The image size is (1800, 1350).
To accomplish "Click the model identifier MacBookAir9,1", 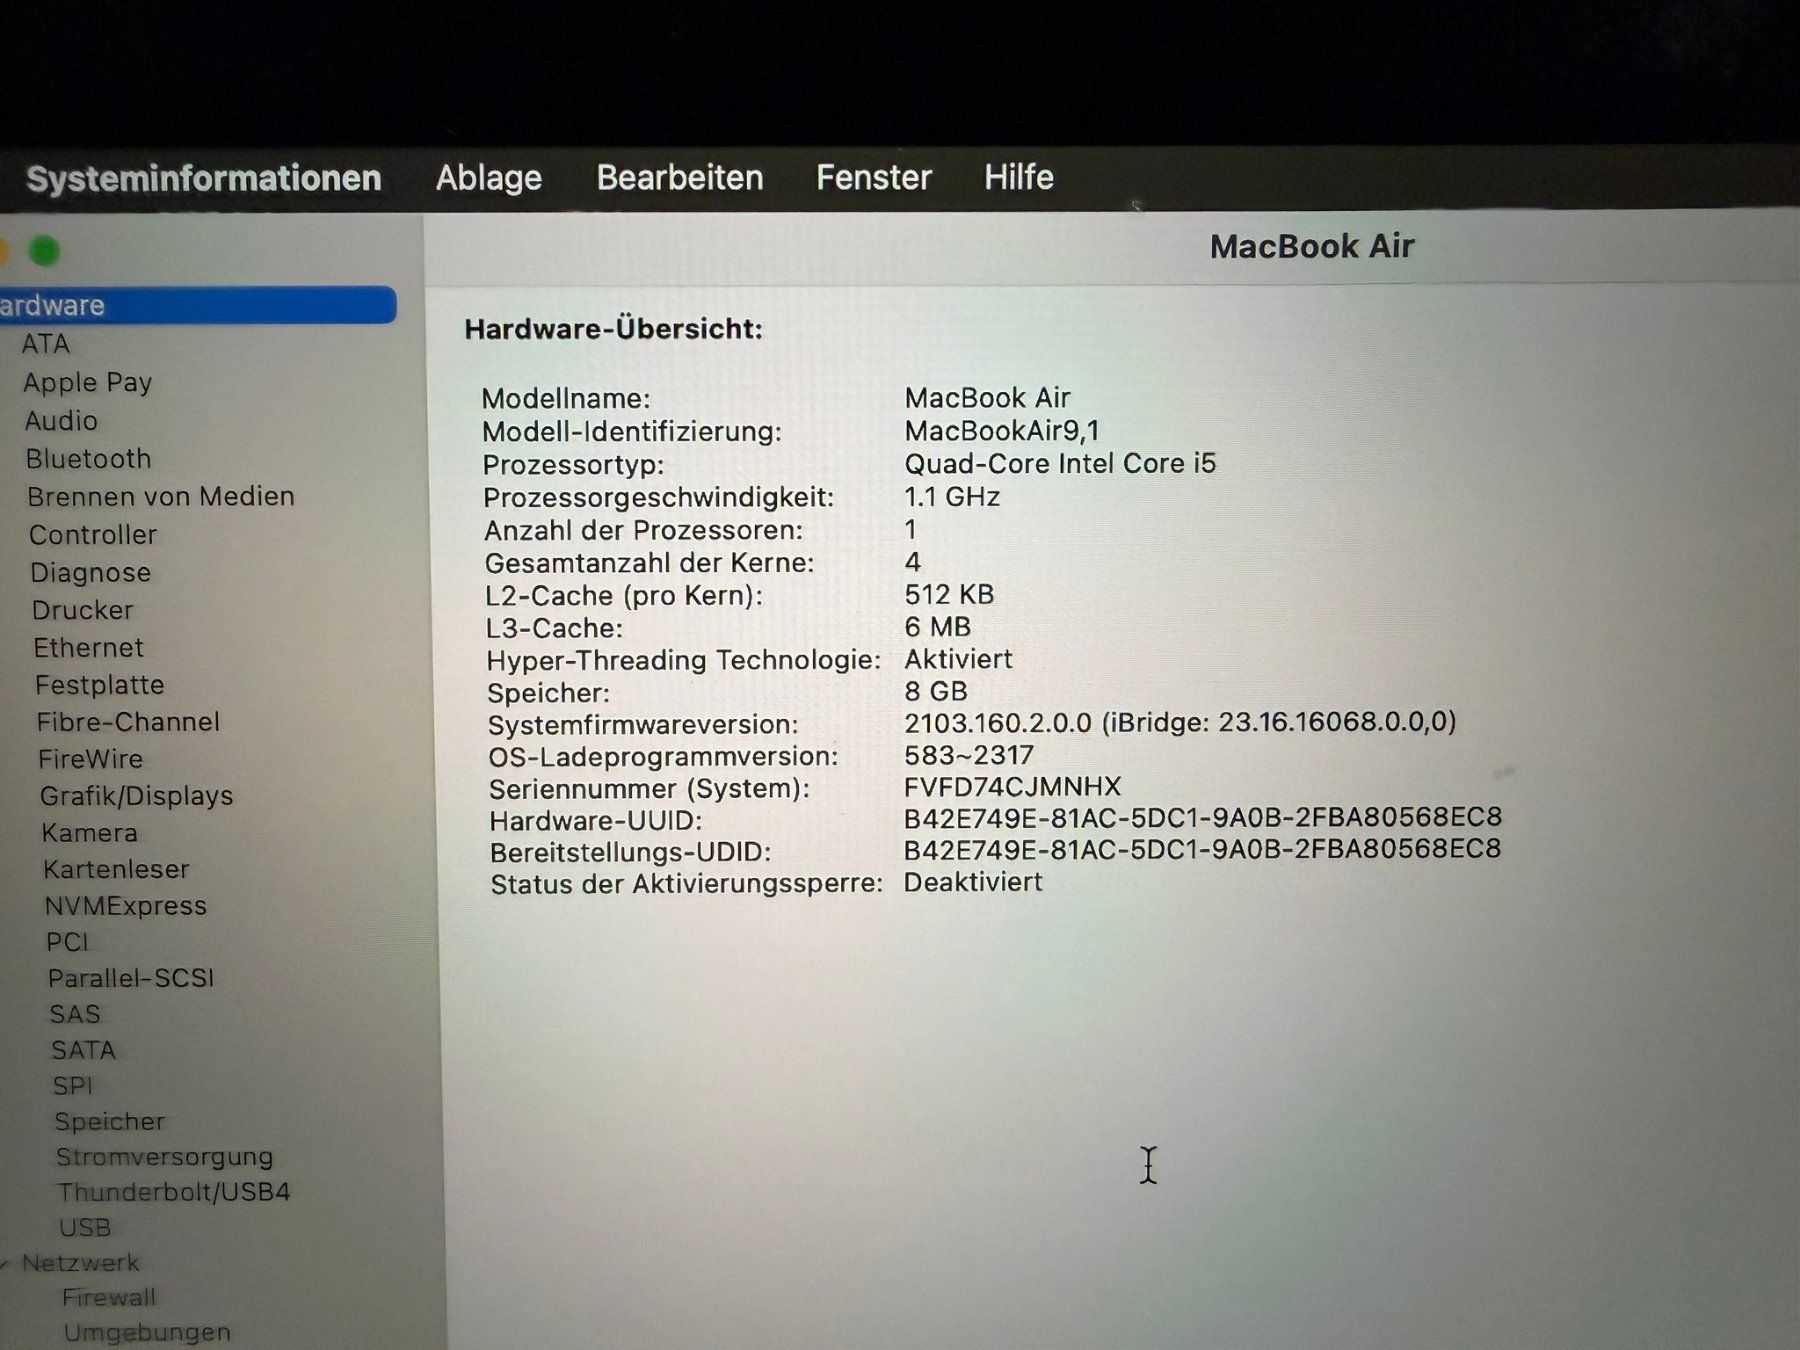I will (x=1002, y=431).
